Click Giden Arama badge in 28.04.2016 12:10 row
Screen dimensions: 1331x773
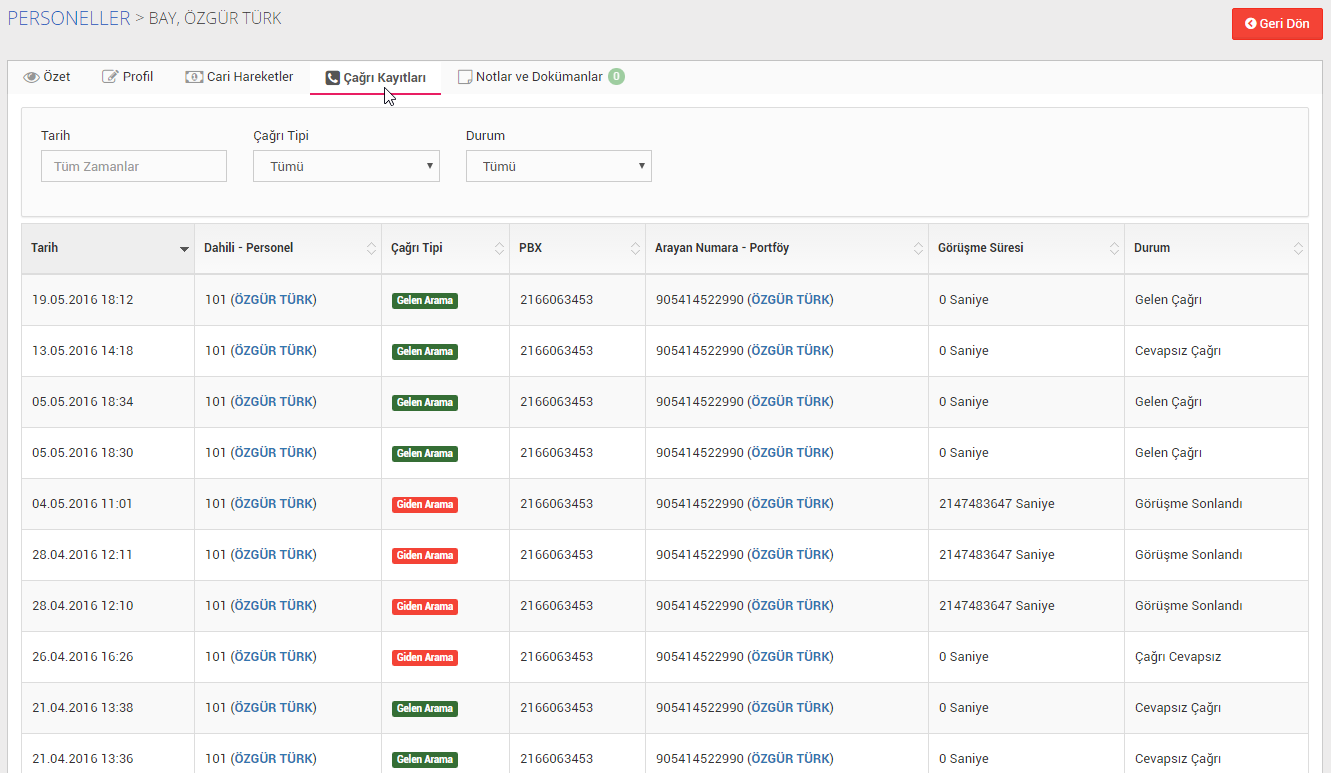click(425, 606)
